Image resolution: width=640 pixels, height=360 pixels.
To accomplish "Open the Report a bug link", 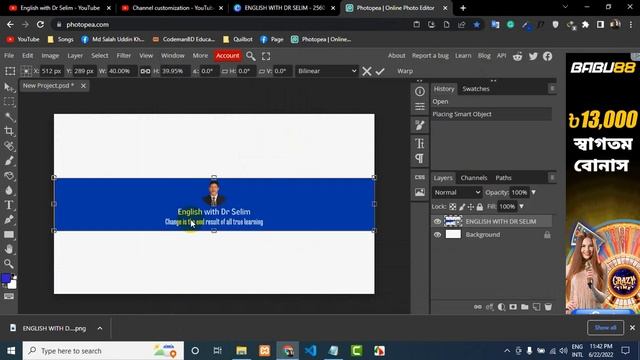I will coord(430,56).
